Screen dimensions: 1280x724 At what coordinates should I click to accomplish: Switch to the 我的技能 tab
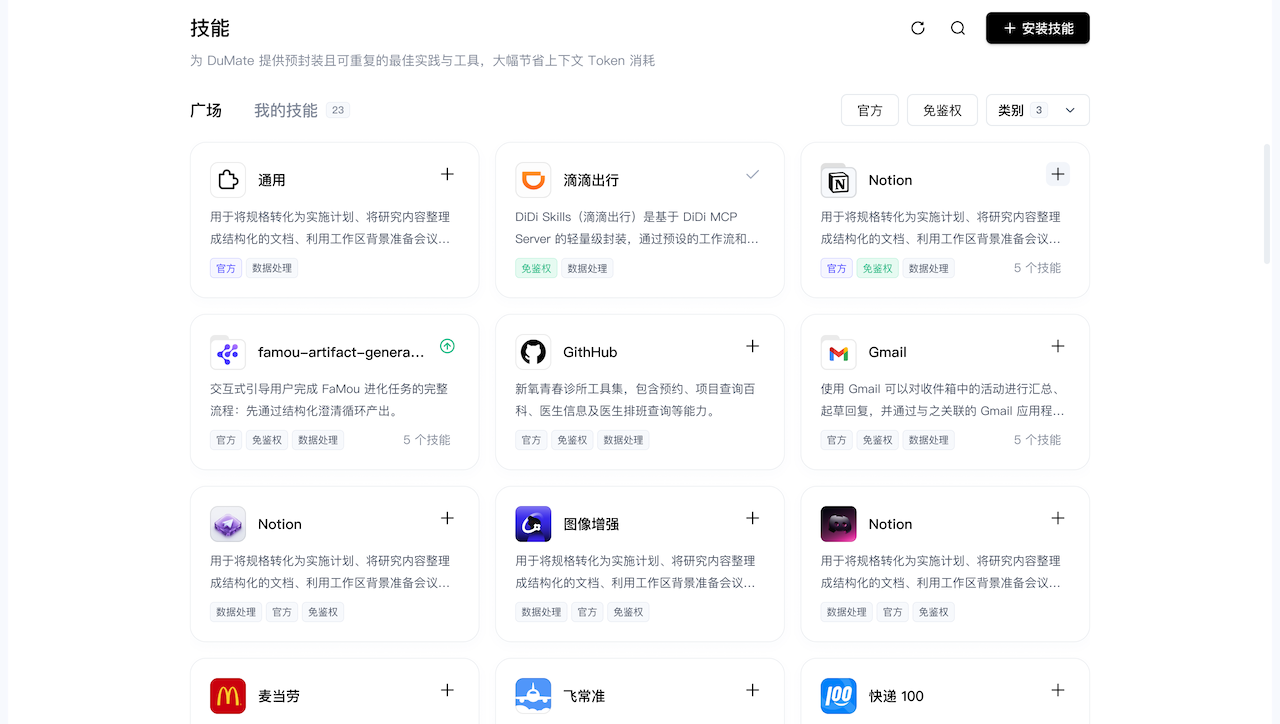[x=286, y=110]
